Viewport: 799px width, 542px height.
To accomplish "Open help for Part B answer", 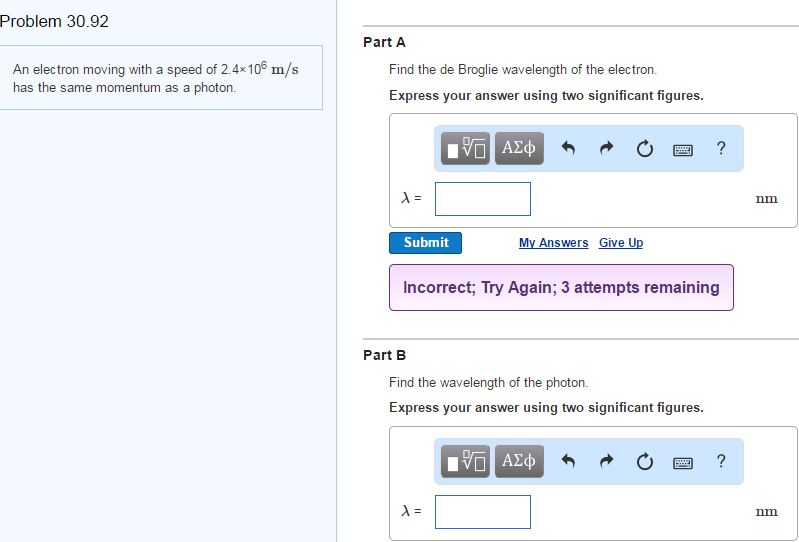I will click(x=721, y=461).
